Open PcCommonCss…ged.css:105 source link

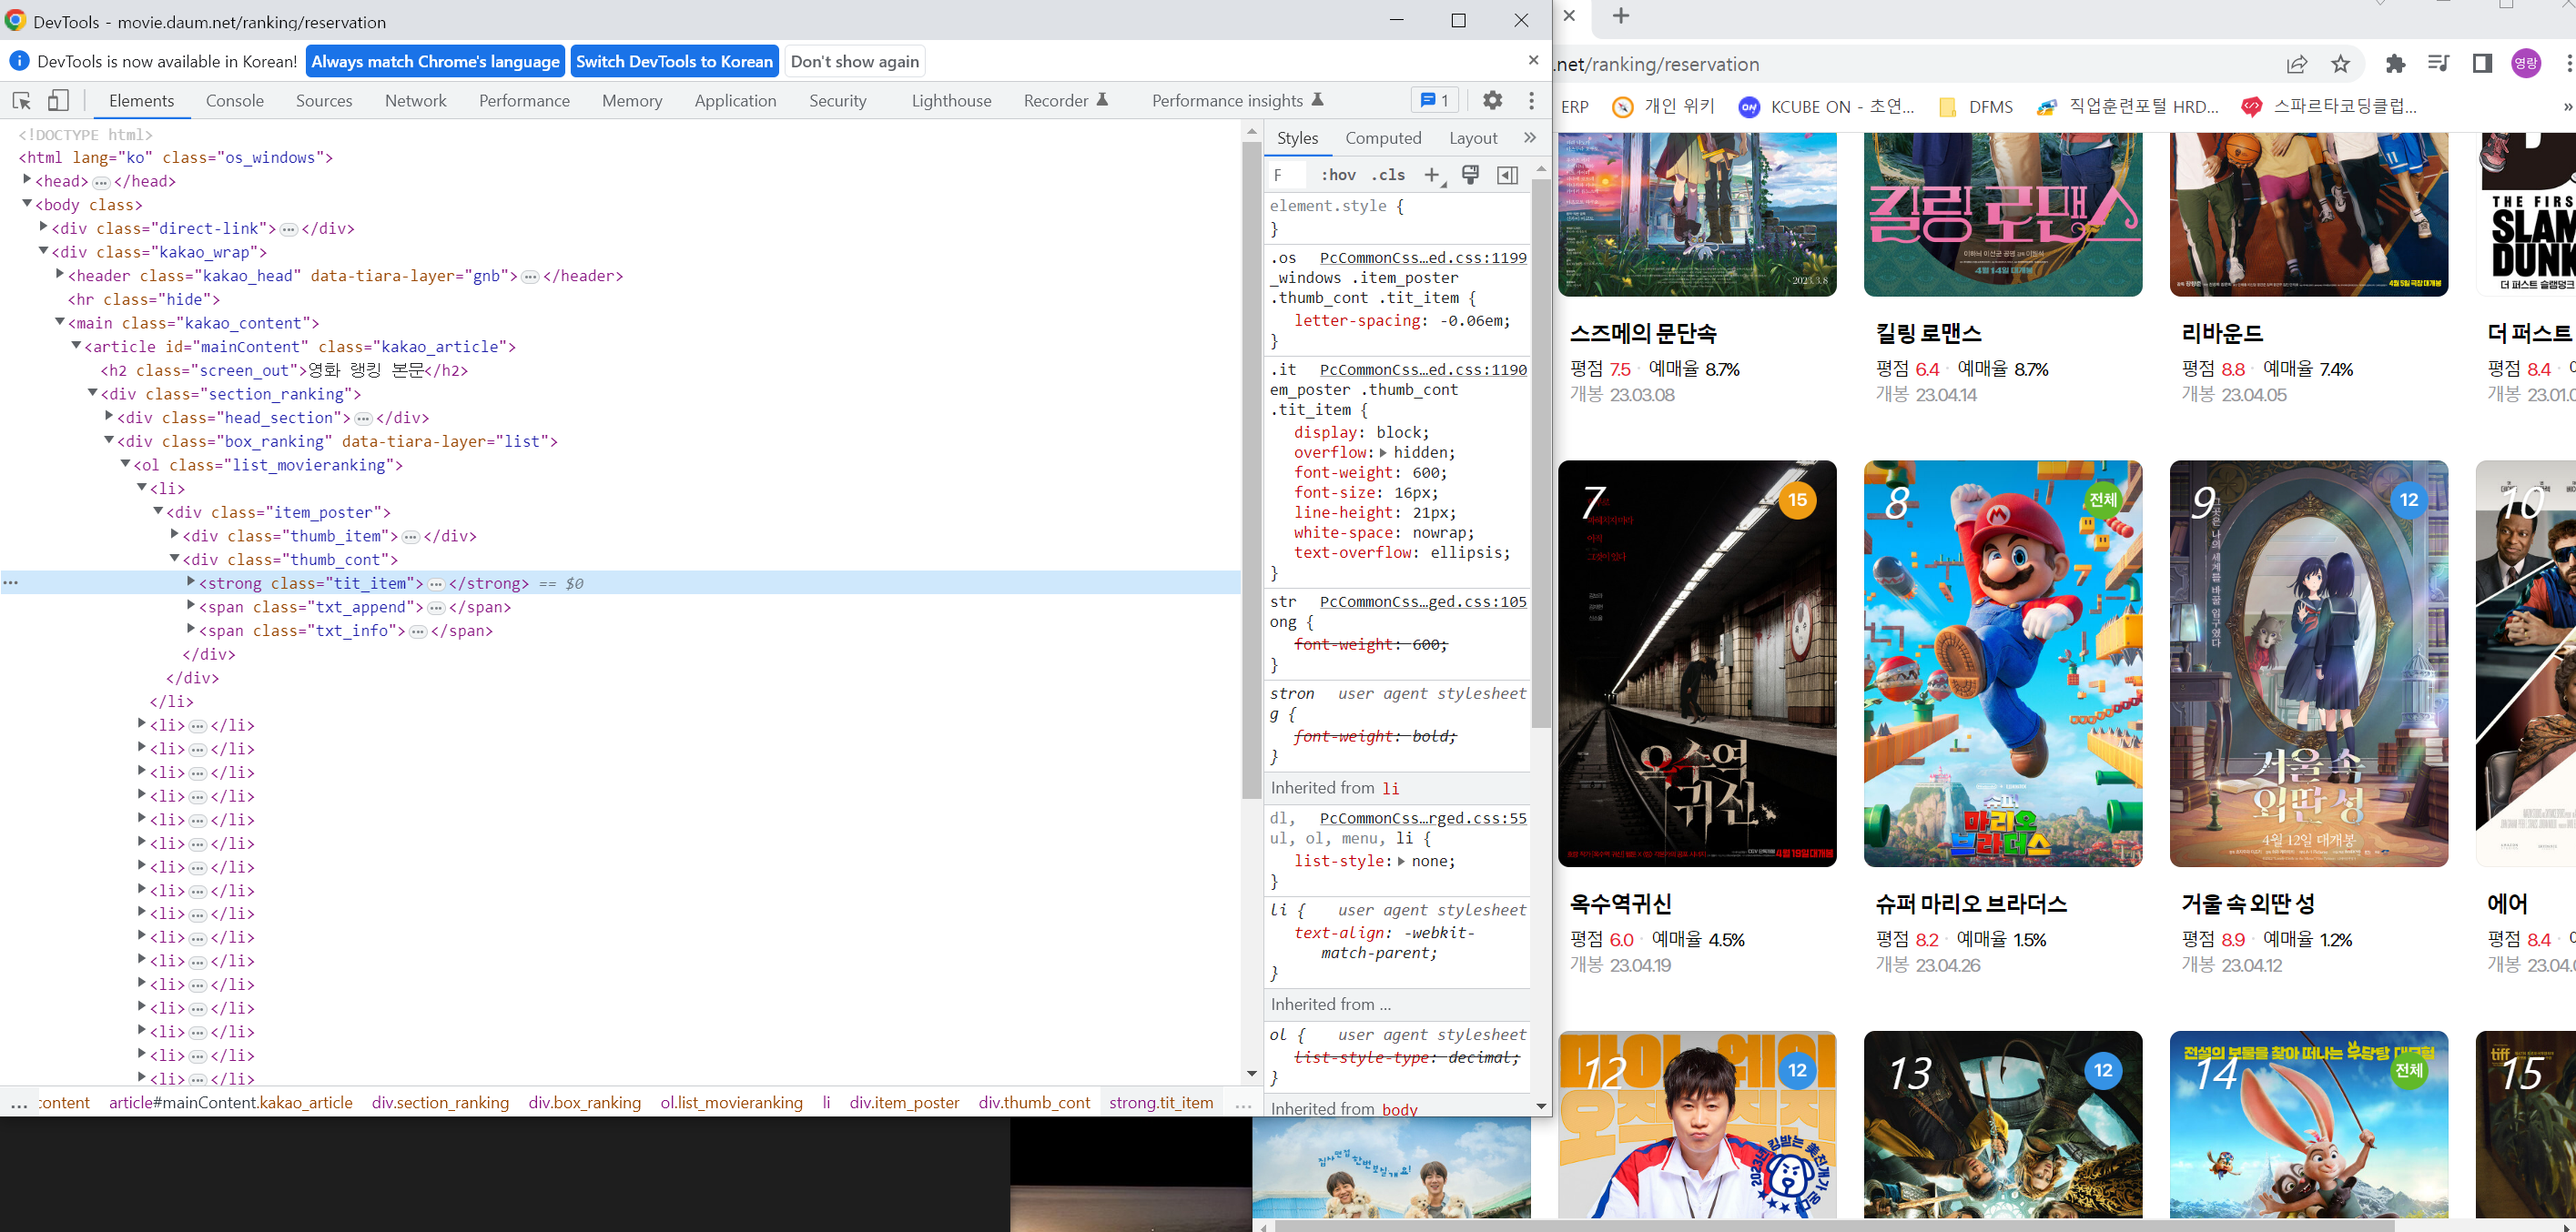click(x=1423, y=602)
